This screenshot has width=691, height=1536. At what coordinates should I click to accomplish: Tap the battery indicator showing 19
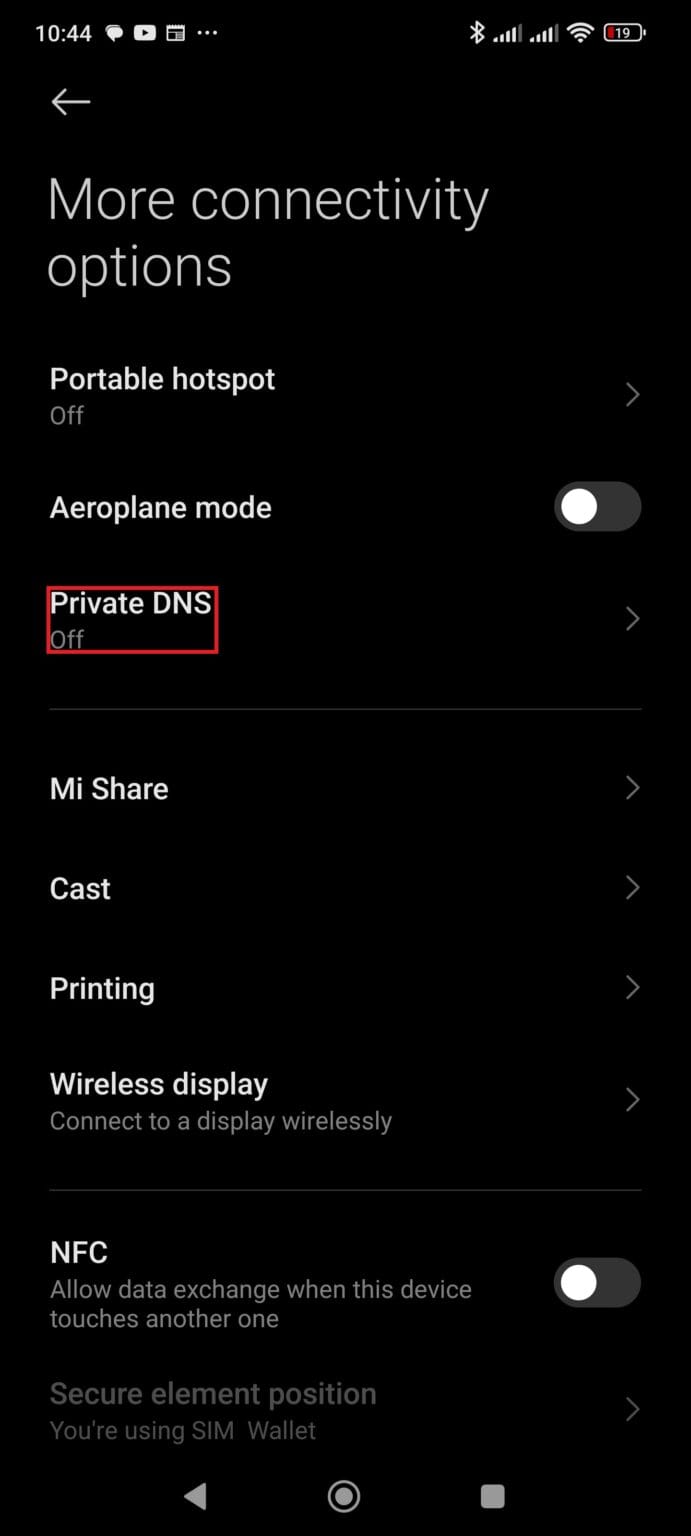(x=623, y=32)
